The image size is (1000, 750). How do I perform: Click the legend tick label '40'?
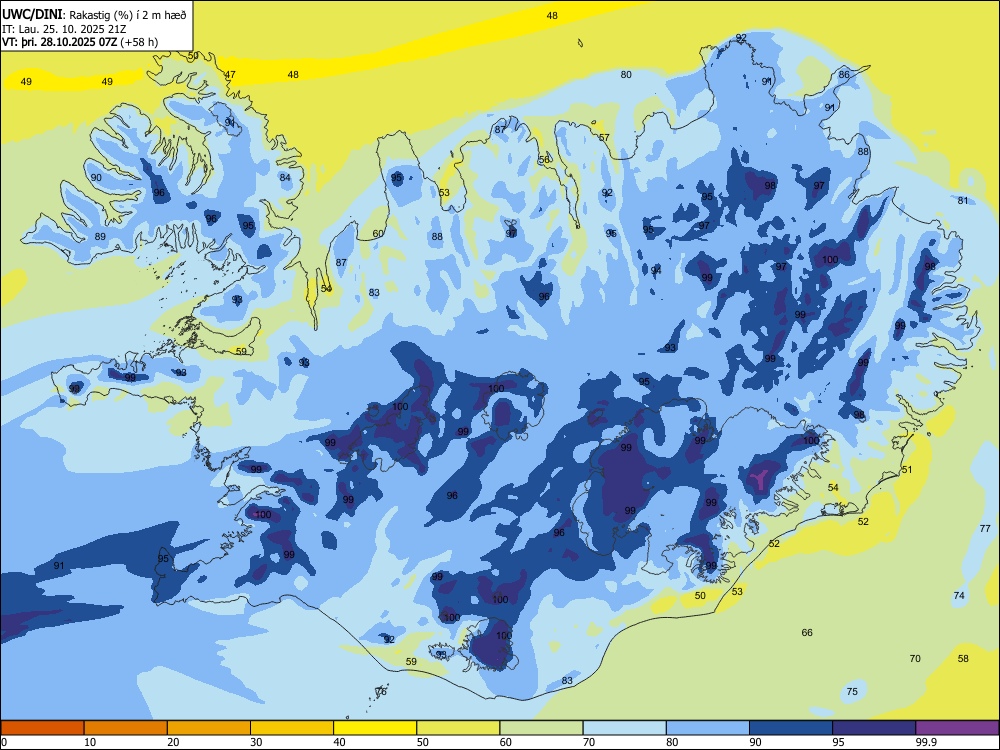coord(339,742)
